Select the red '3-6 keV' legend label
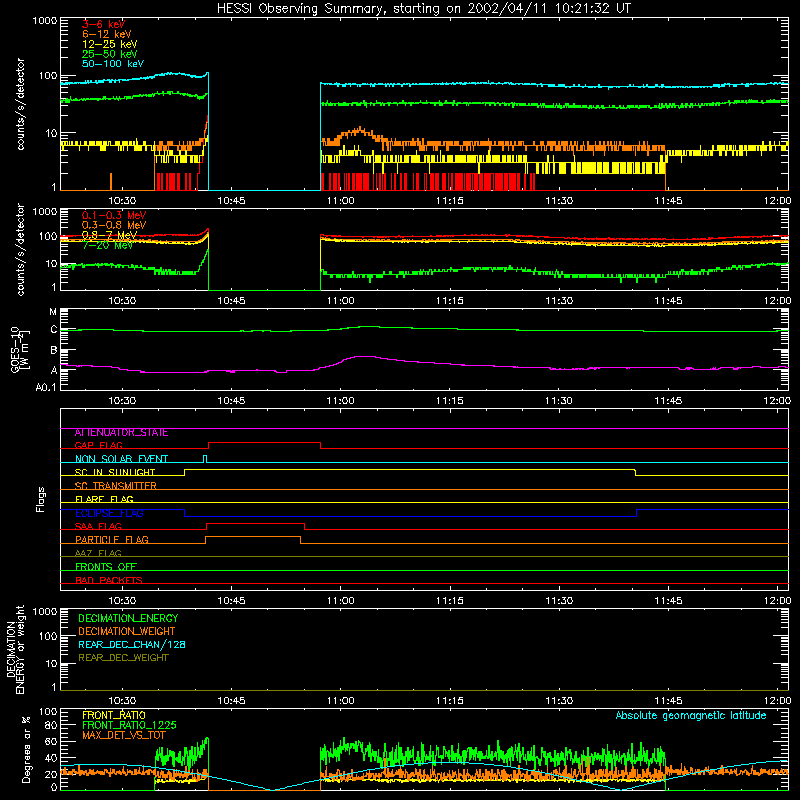The height and width of the screenshot is (800, 800). click(x=103, y=24)
